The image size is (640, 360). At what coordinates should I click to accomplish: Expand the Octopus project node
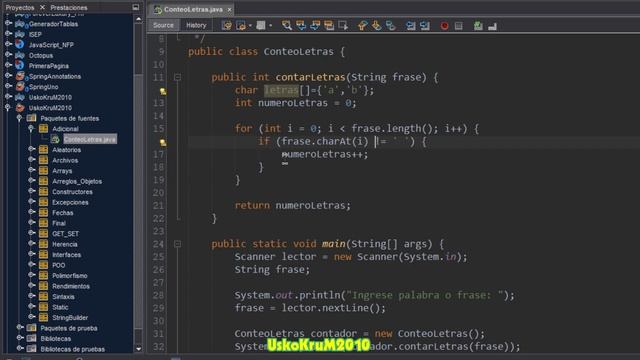pyautogui.click(x=8, y=55)
